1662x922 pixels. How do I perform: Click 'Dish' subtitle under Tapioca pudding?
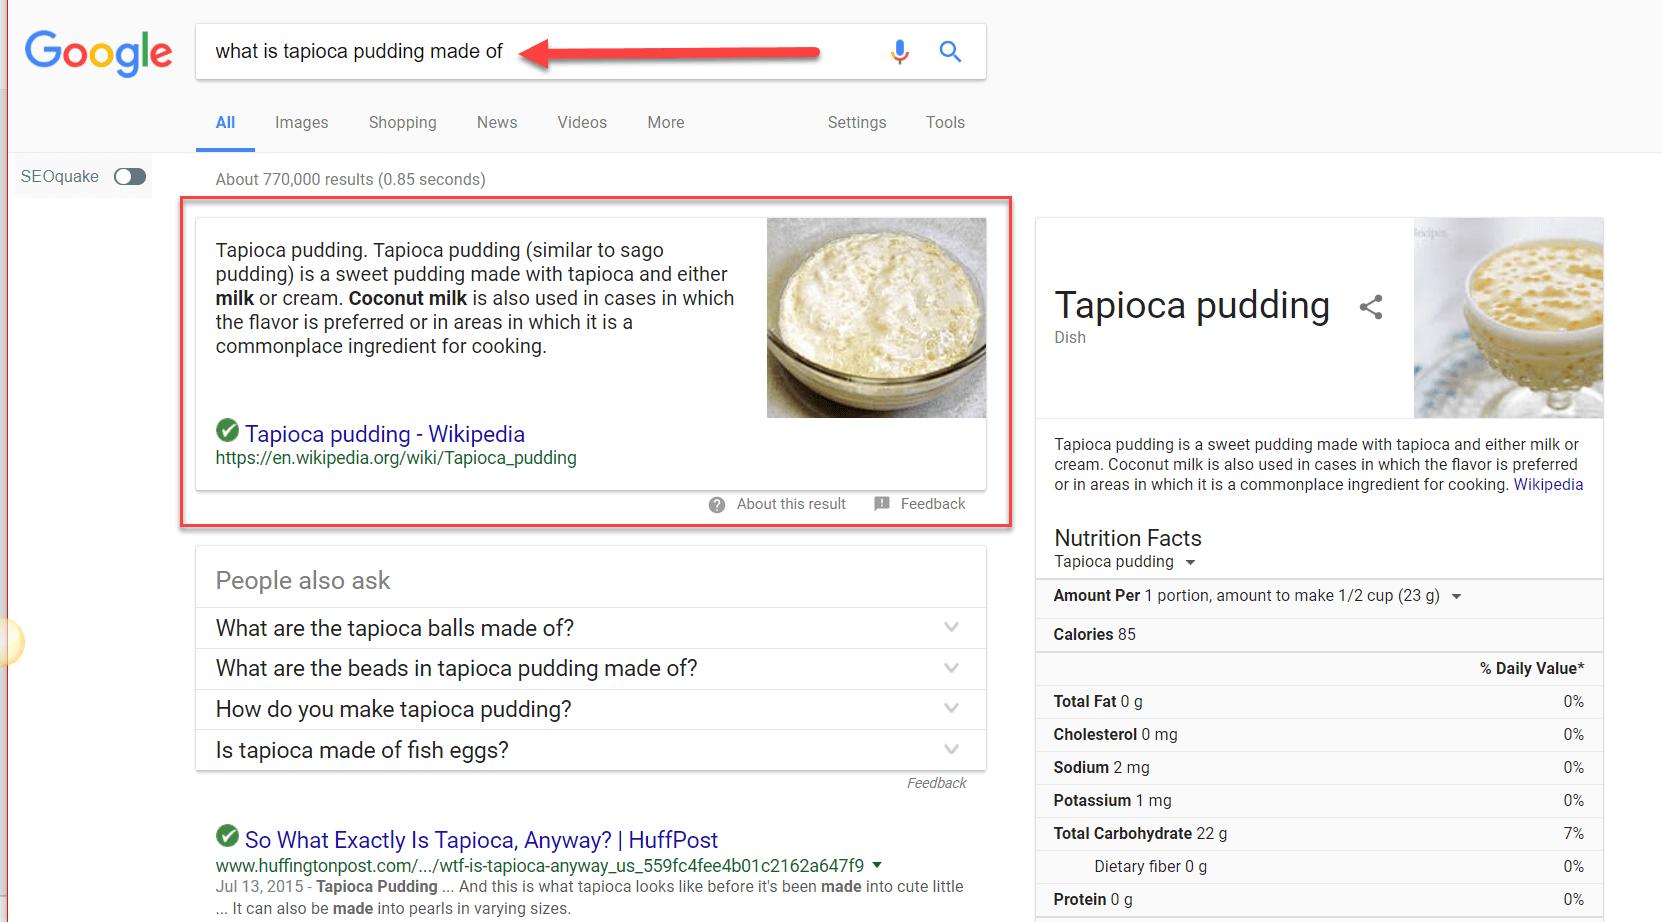[1070, 338]
